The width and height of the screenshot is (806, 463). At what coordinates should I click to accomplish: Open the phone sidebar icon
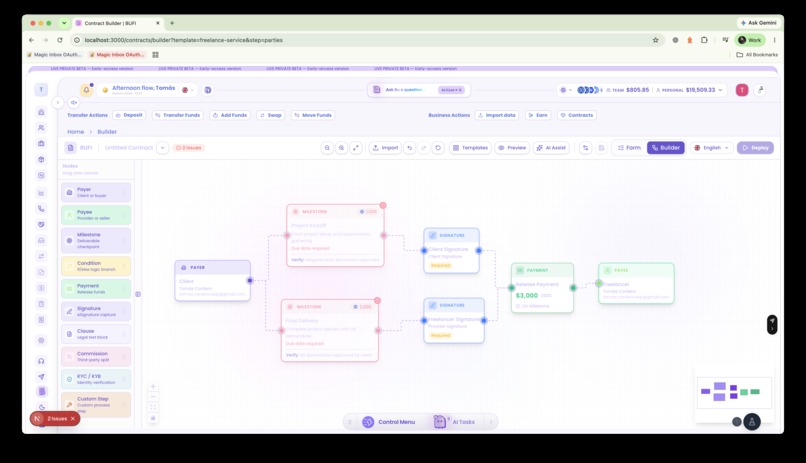42,209
